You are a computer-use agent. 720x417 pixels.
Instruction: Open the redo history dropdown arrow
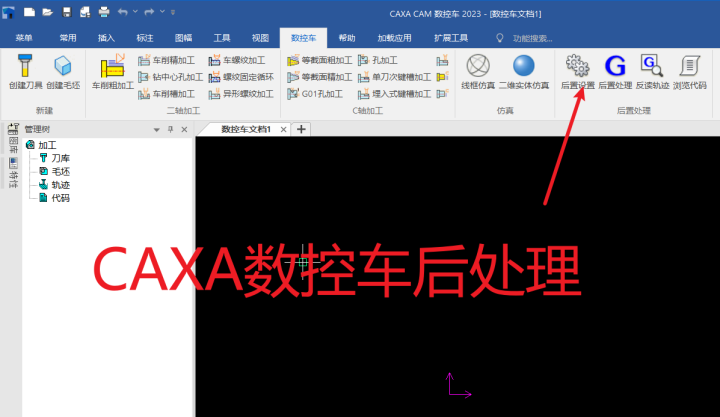[x=162, y=12]
